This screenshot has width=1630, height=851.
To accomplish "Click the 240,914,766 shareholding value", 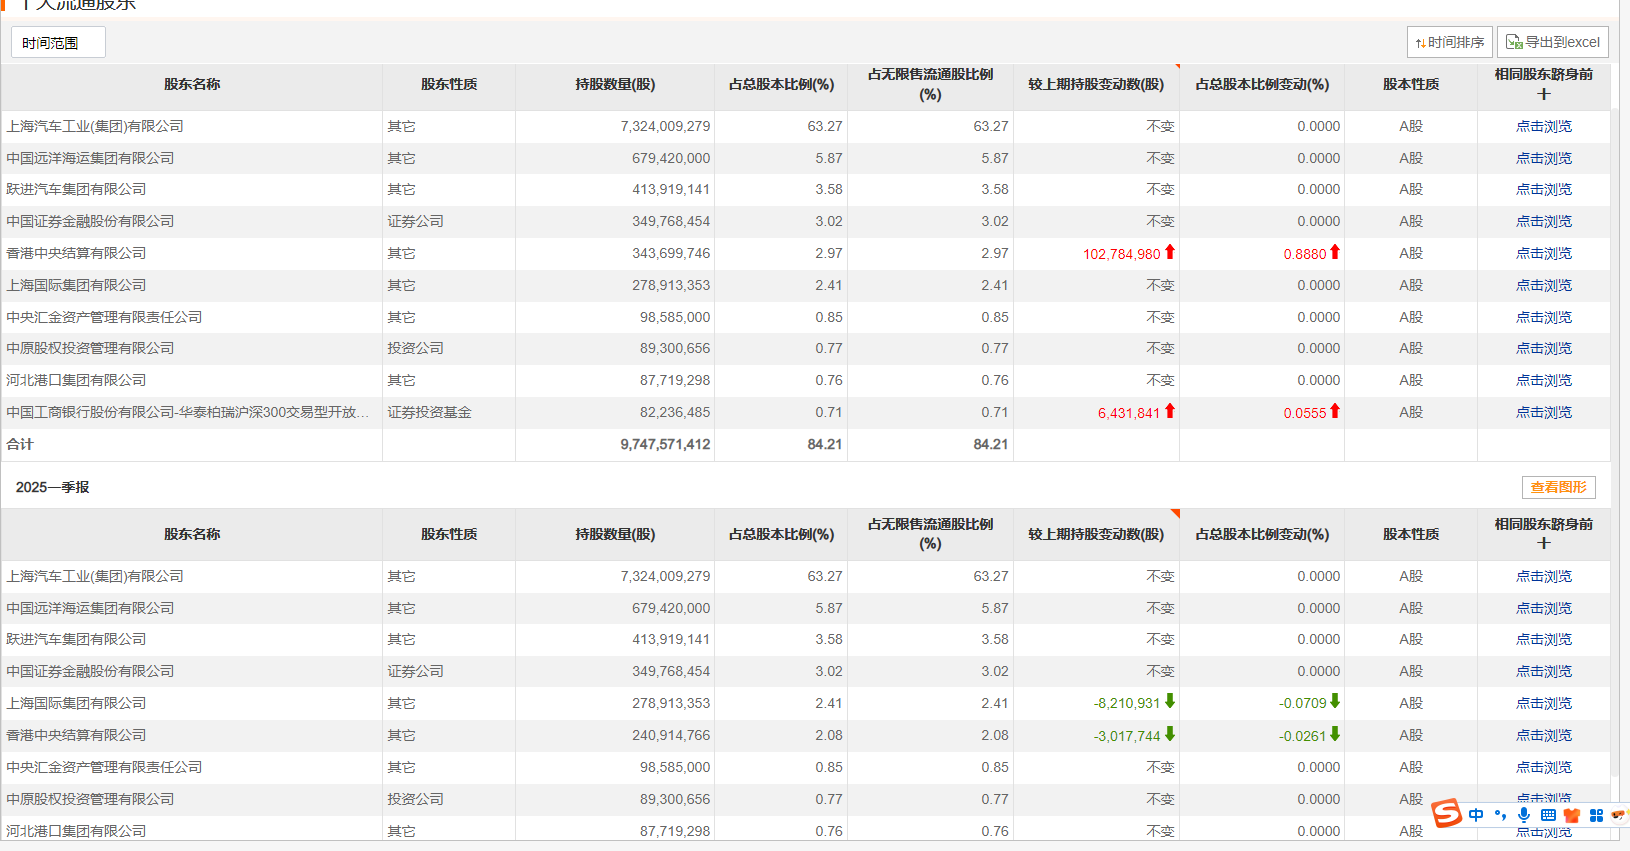I will coord(671,735).
